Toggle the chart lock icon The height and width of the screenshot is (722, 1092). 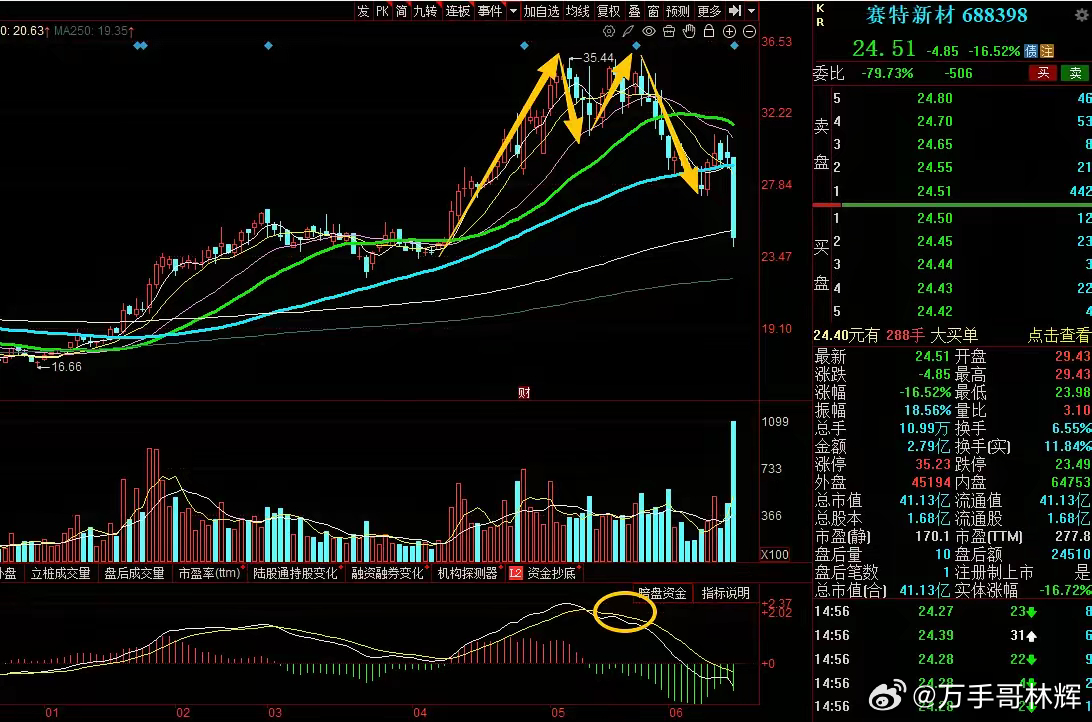point(709,31)
